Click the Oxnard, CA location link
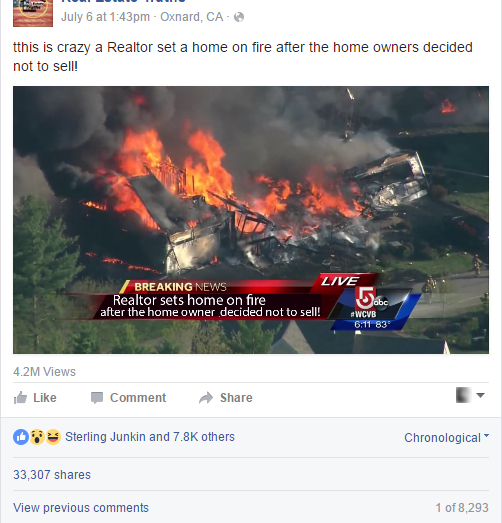502x523 pixels. coord(191,17)
